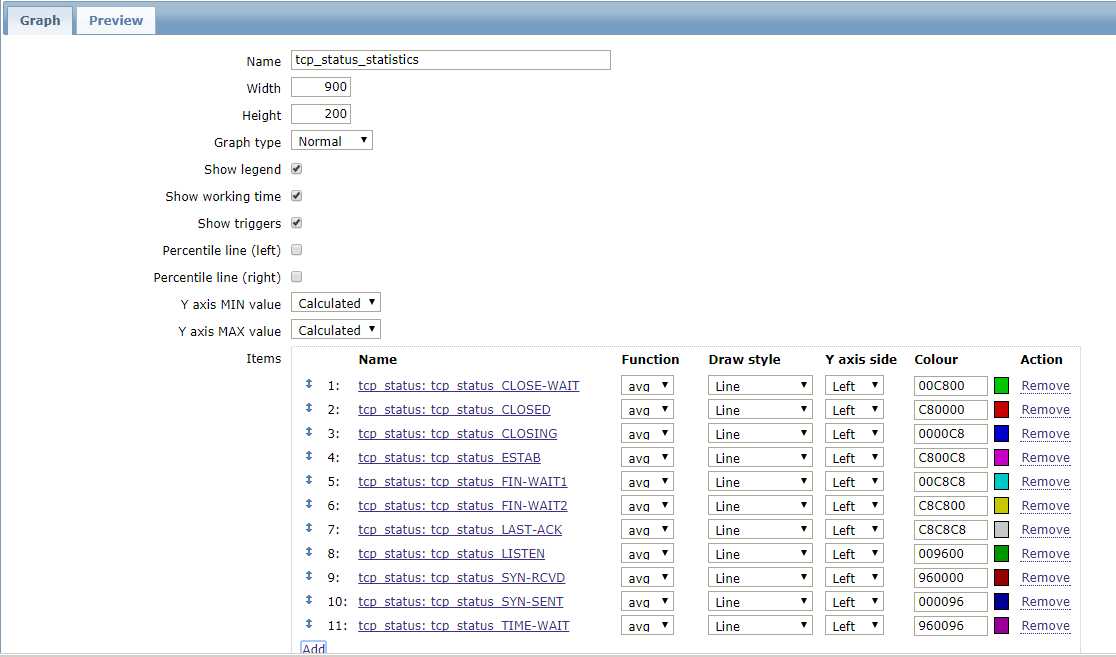Viewport: 1116px width, 657px height.
Task: Open the tcp_status_ESTAB item link
Action: [x=449, y=458]
